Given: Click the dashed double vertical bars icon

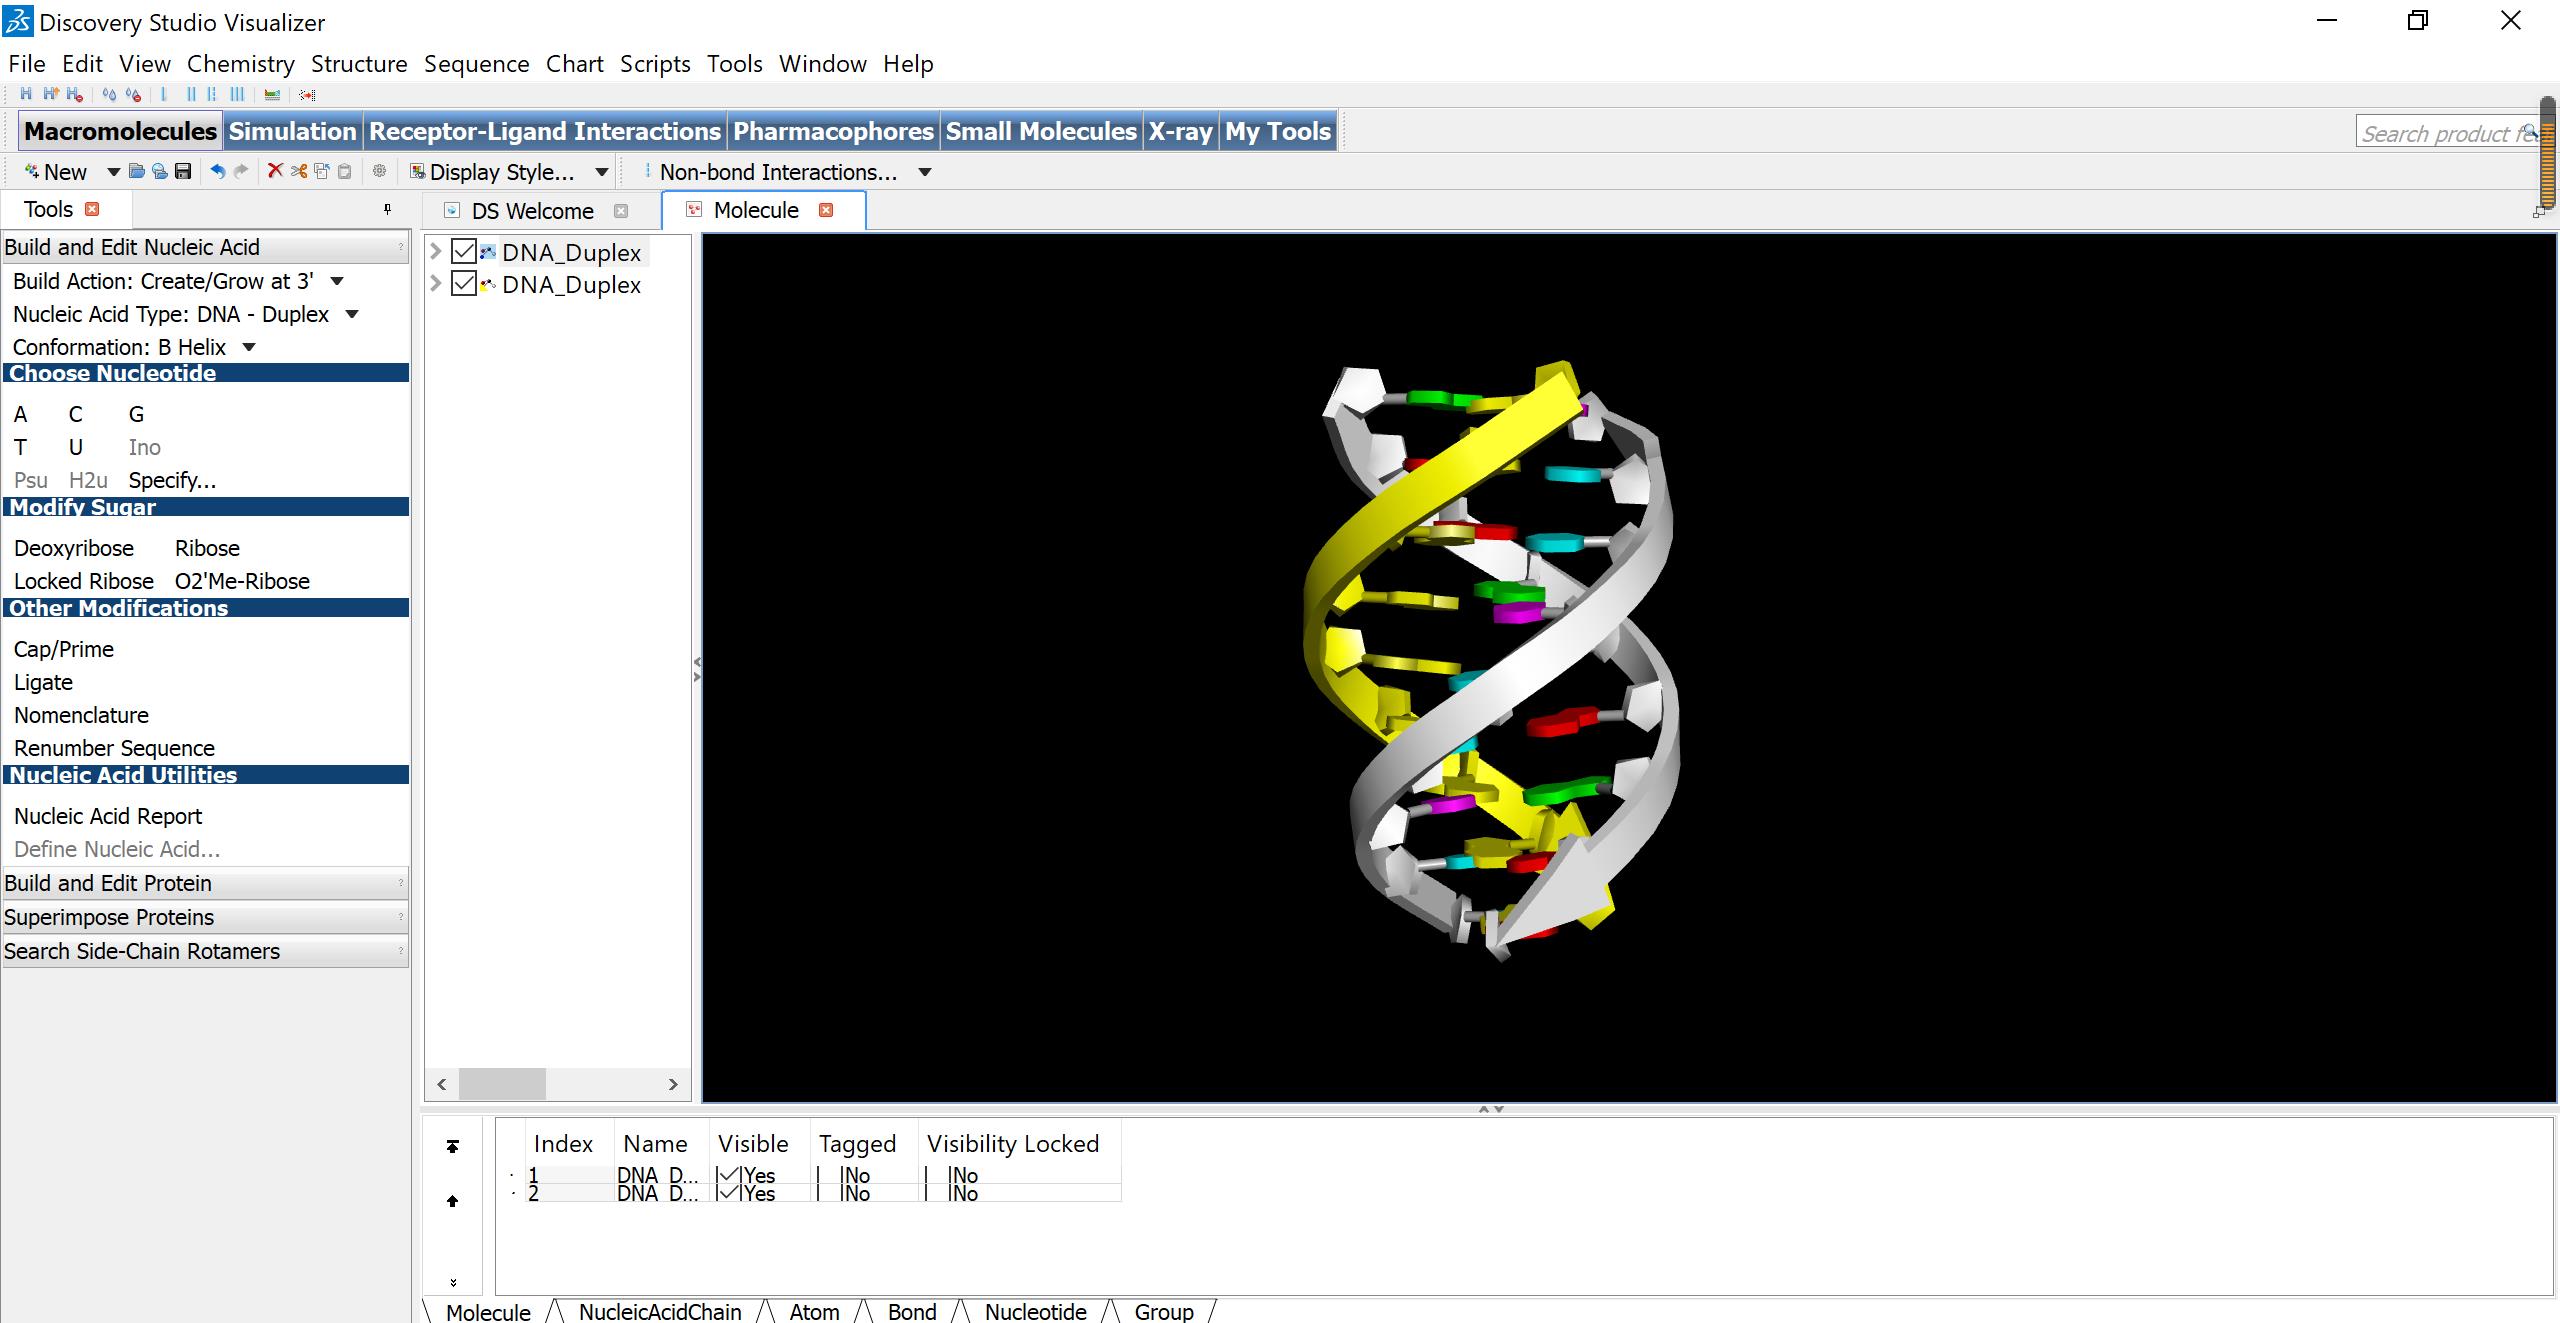Looking at the screenshot, I should (x=211, y=94).
